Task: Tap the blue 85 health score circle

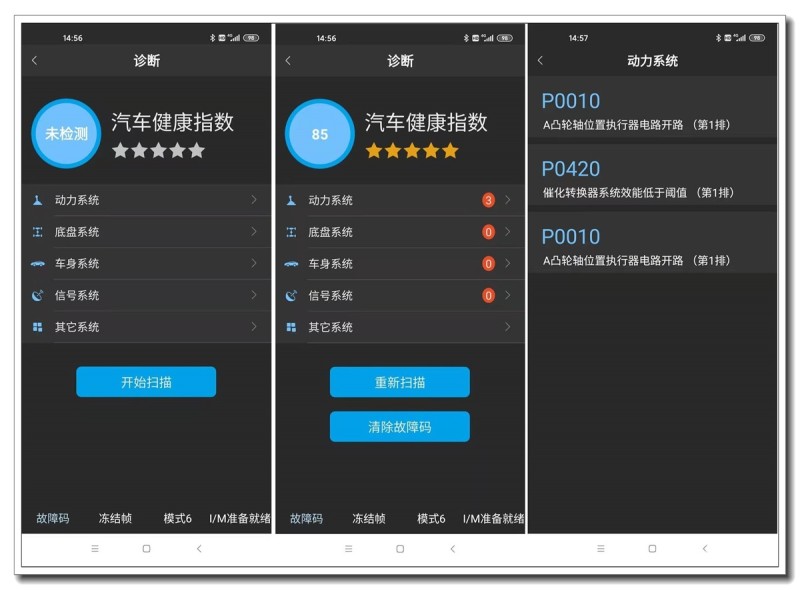Action: (x=320, y=133)
